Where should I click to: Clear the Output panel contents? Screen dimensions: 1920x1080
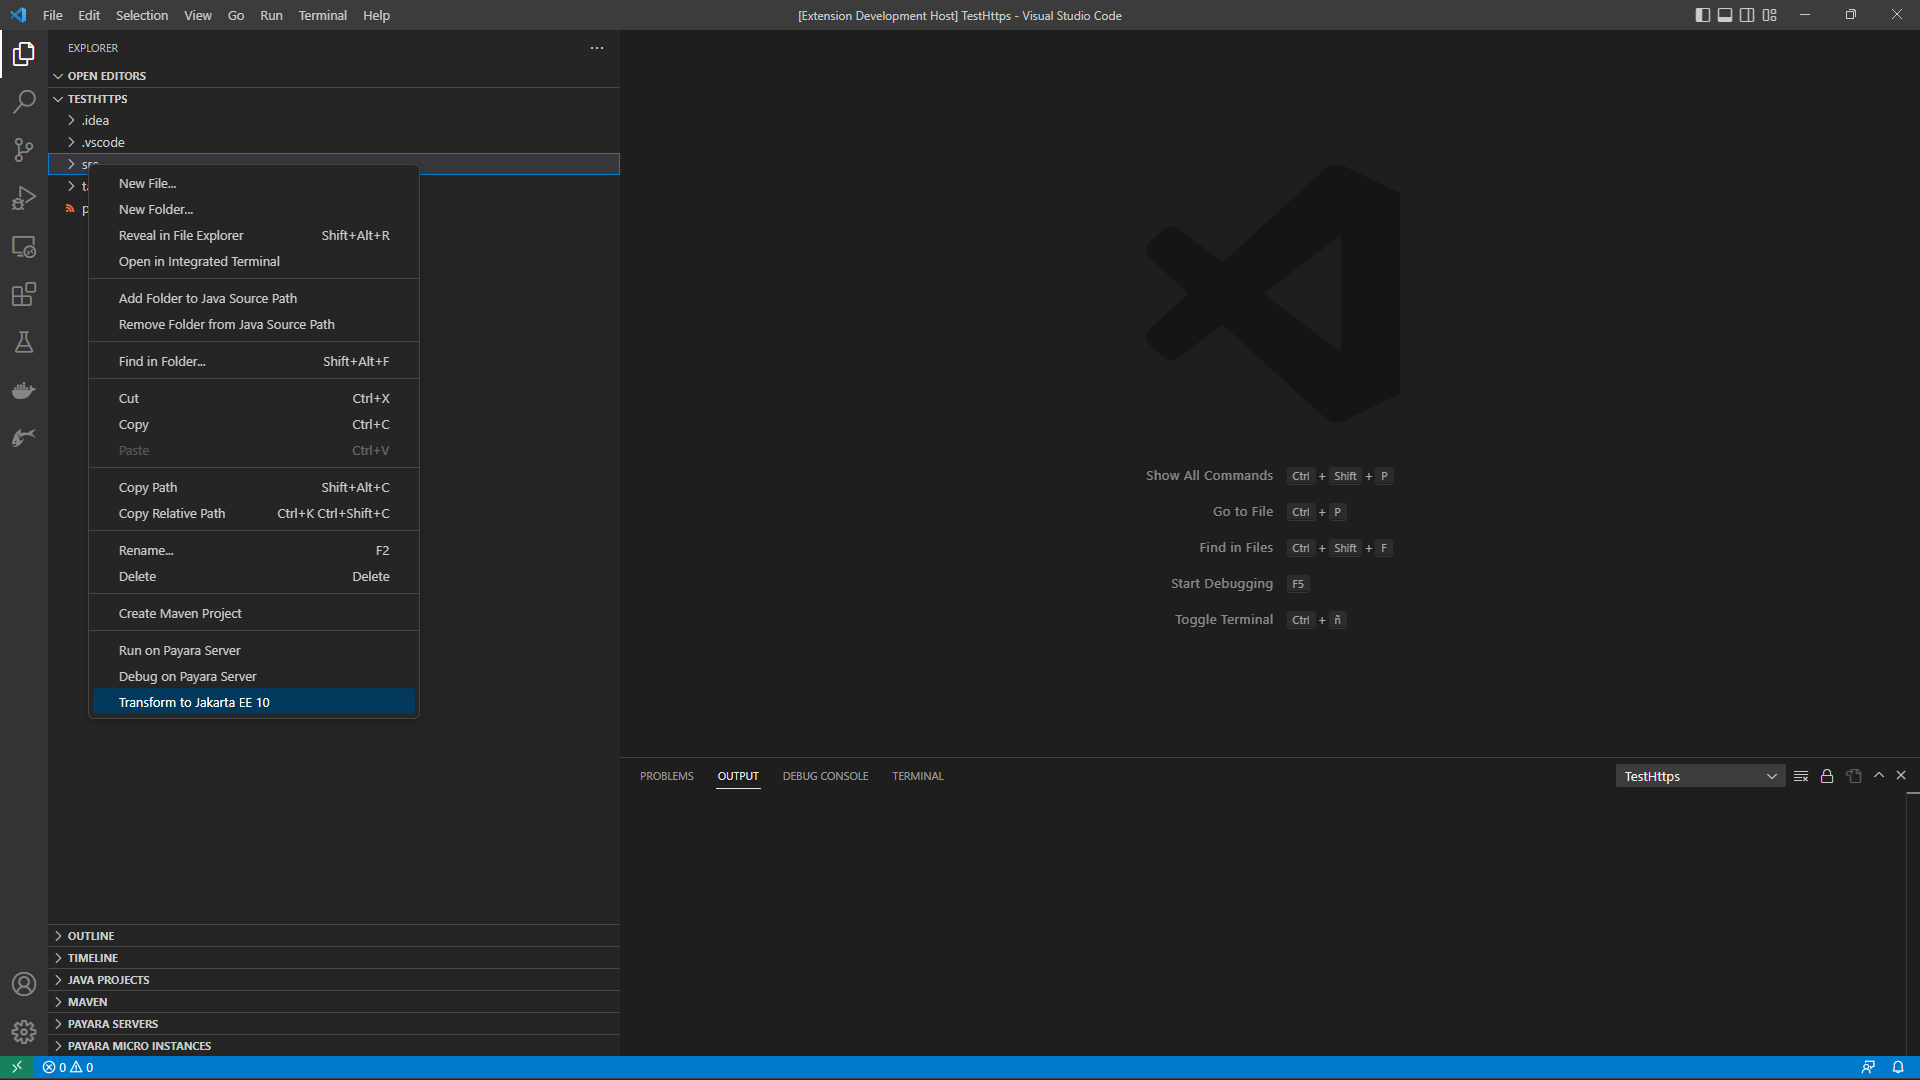coord(1800,775)
